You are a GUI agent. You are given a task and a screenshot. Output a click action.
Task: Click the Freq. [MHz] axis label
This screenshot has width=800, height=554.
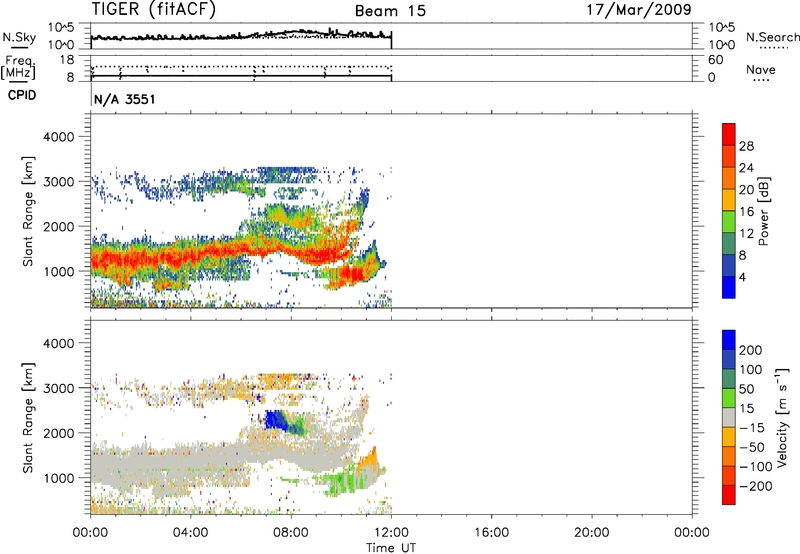[x=19, y=67]
